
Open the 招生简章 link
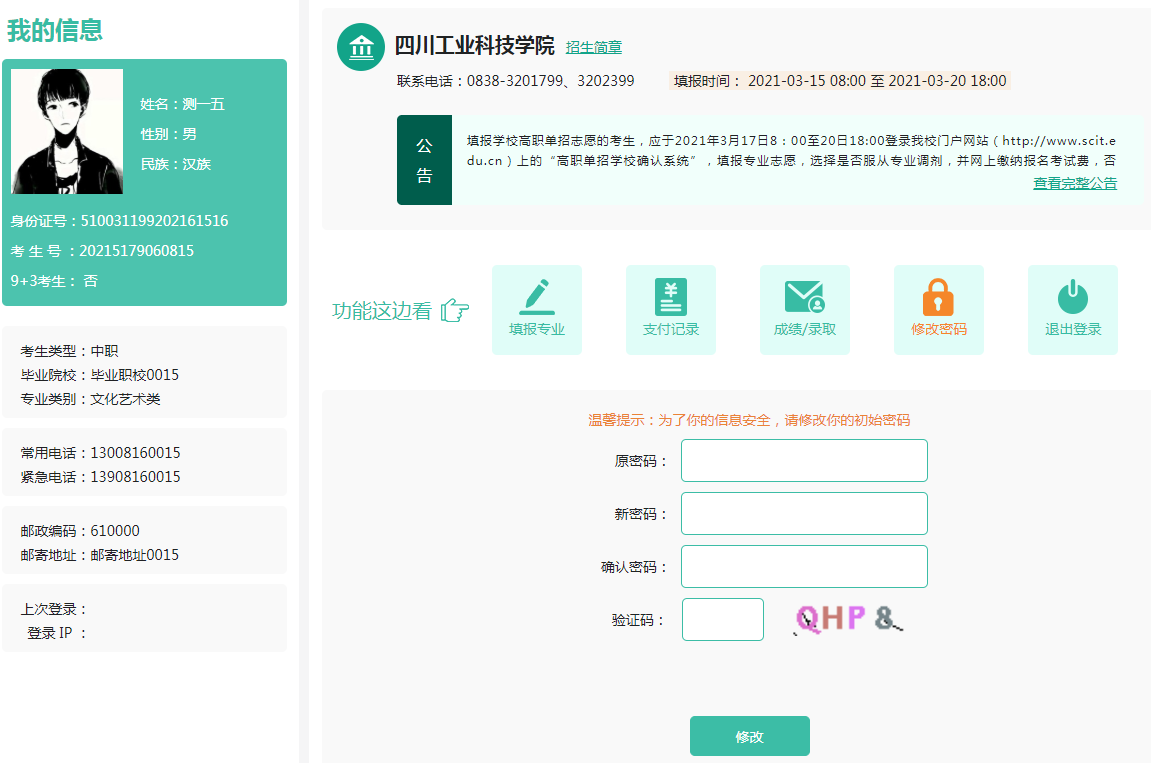593,47
